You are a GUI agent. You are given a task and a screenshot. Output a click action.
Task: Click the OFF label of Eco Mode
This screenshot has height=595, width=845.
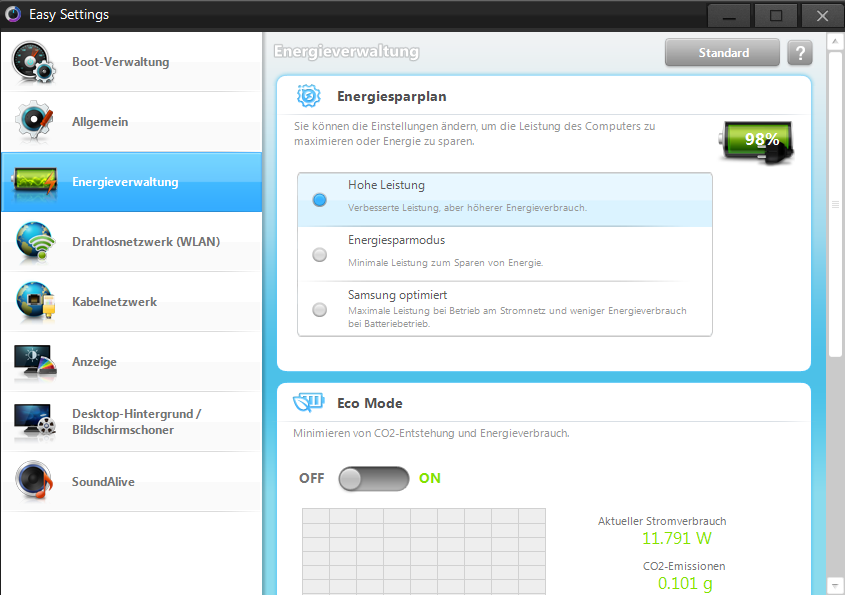coord(311,478)
